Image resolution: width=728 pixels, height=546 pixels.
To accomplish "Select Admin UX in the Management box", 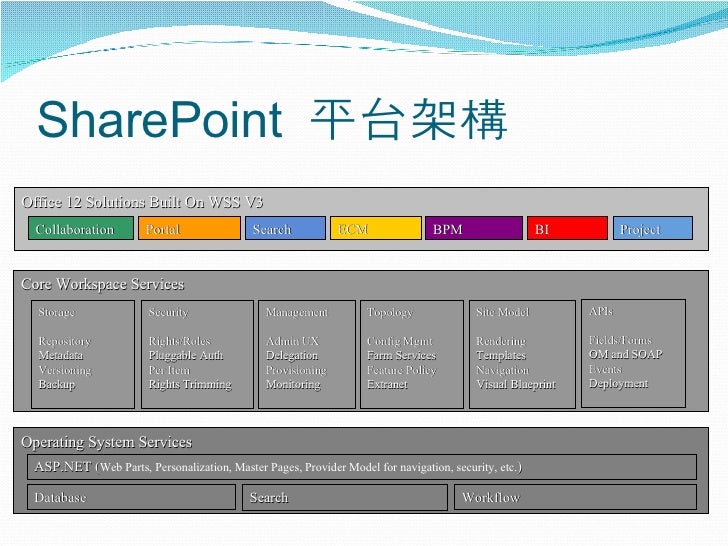I will (292, 341).
